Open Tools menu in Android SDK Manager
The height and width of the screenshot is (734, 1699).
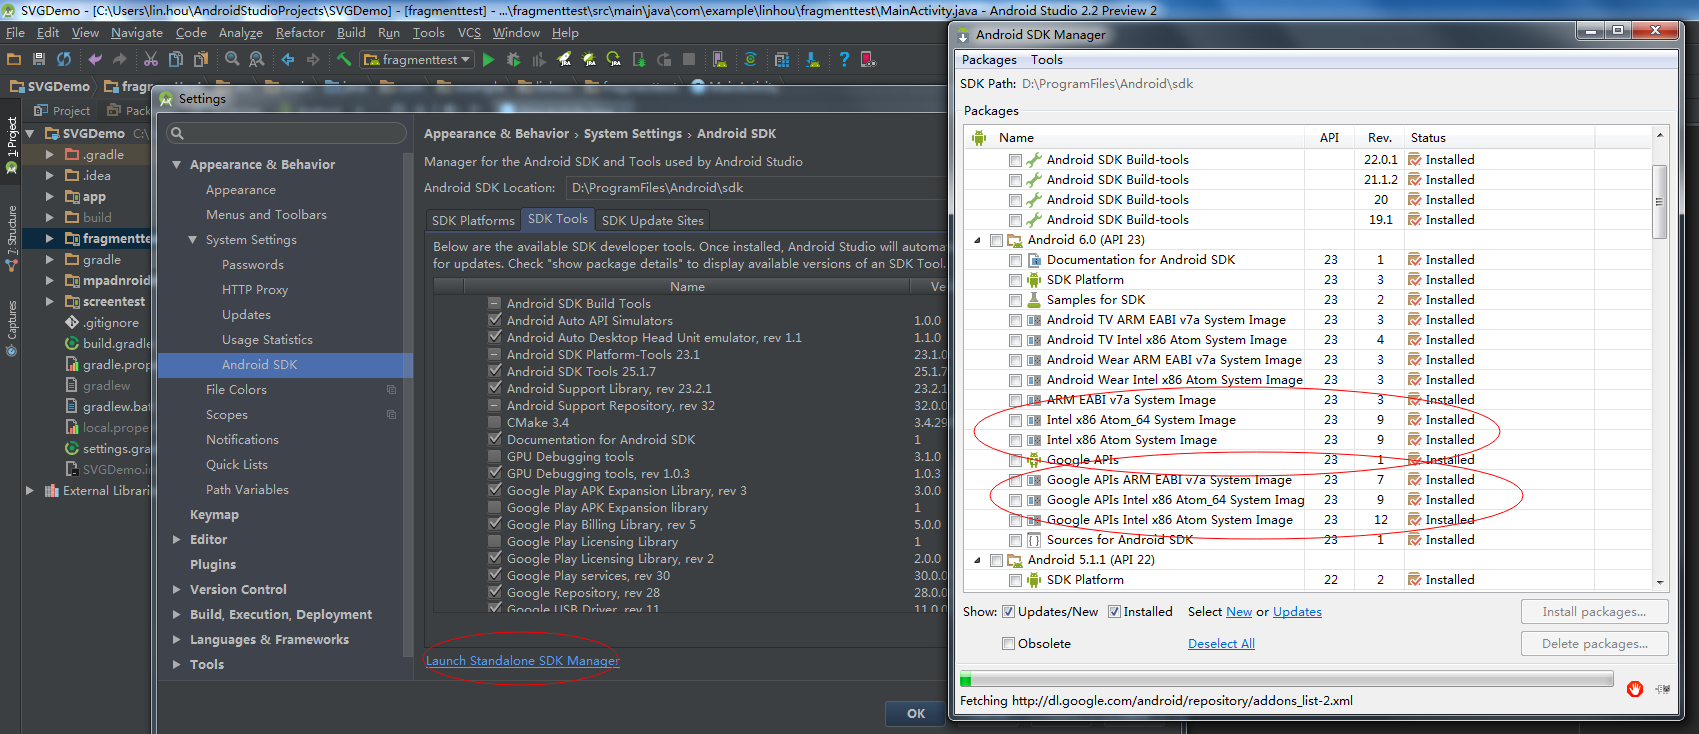pos(1047,60)
